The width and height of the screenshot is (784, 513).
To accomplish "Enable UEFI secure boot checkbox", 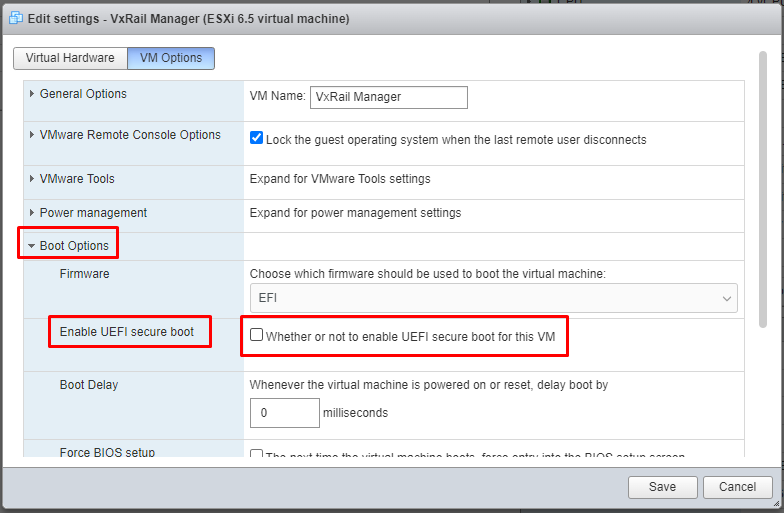I will point(257,336).
